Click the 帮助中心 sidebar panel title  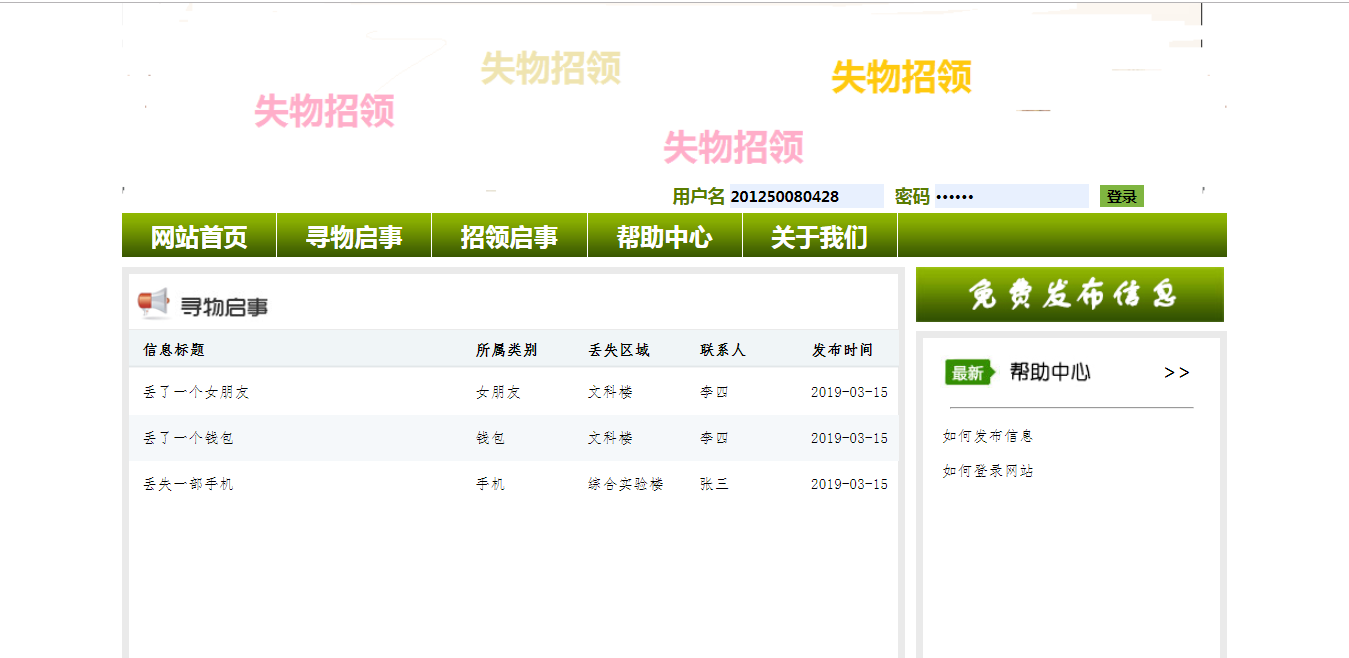1050,372
